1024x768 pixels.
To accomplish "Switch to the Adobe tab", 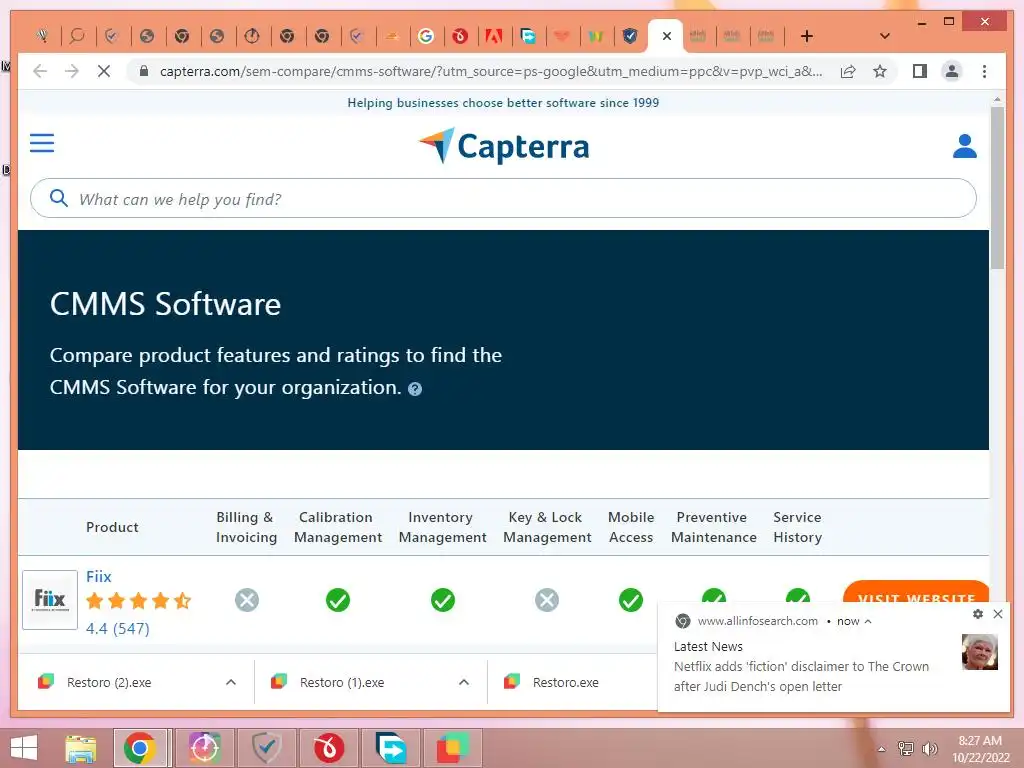I will pyautogui.click(x=494, y=36).
